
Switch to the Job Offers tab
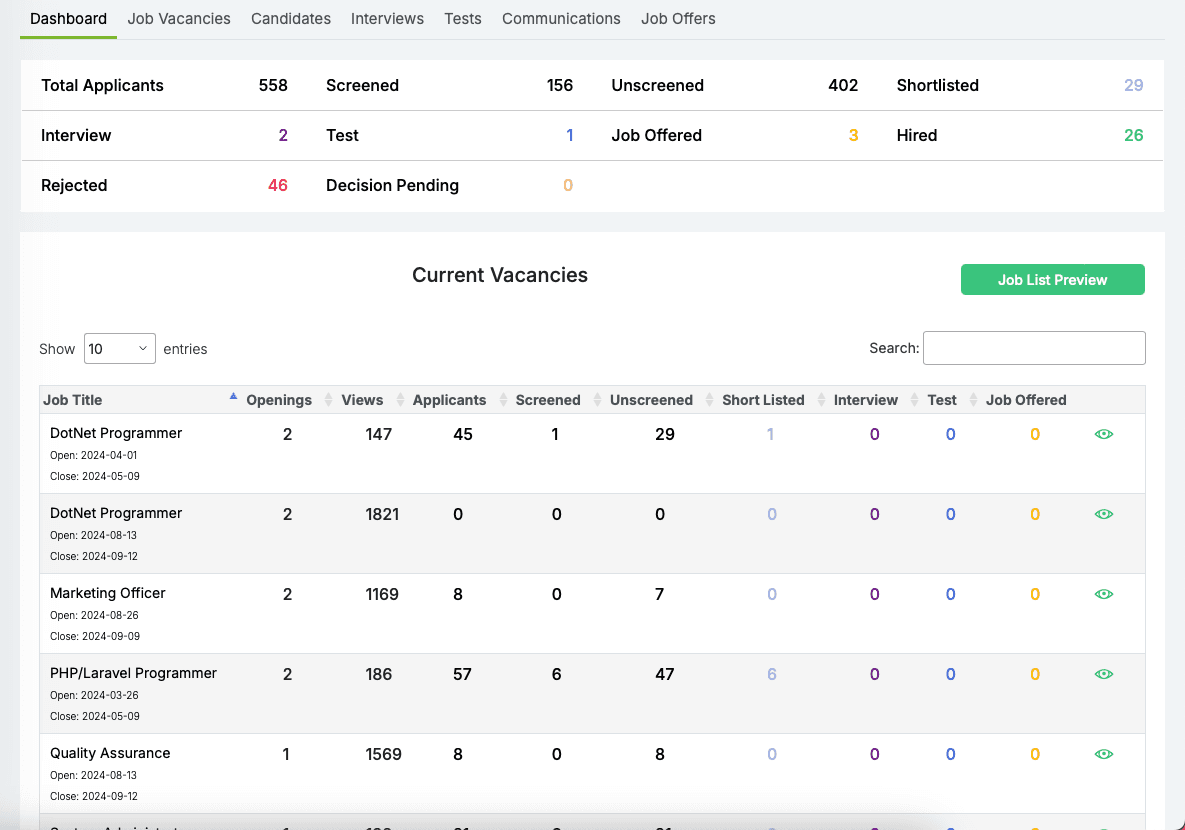[678, 19]
